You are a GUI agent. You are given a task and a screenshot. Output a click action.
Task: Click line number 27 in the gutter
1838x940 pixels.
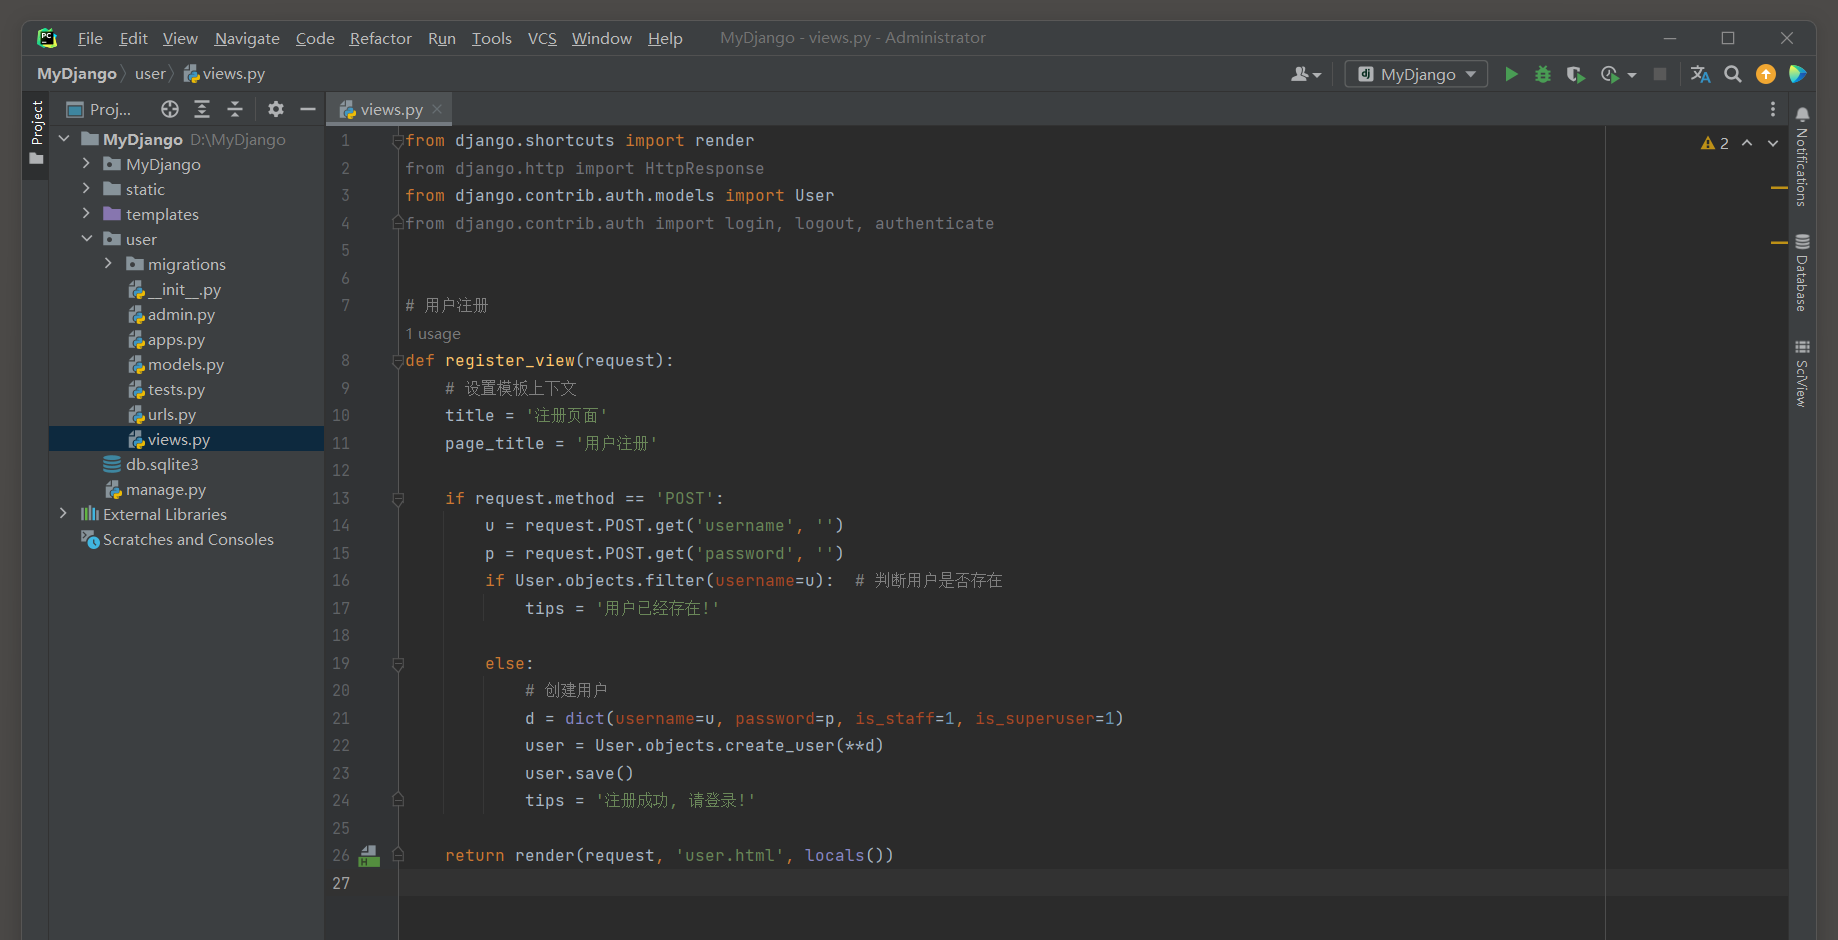(x=341, y=884)
